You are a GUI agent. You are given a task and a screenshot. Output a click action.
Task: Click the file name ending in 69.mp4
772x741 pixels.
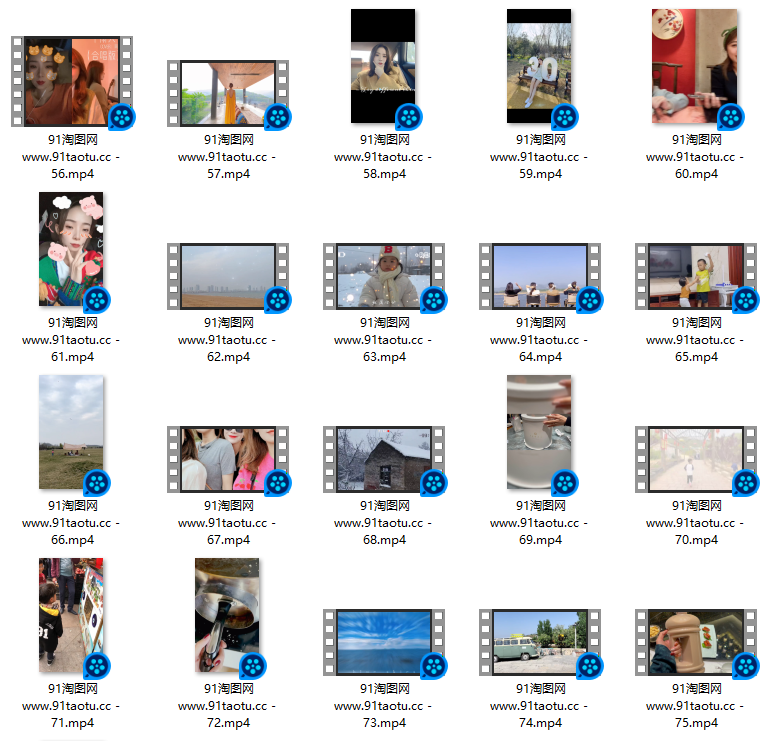tap(540, 523)
